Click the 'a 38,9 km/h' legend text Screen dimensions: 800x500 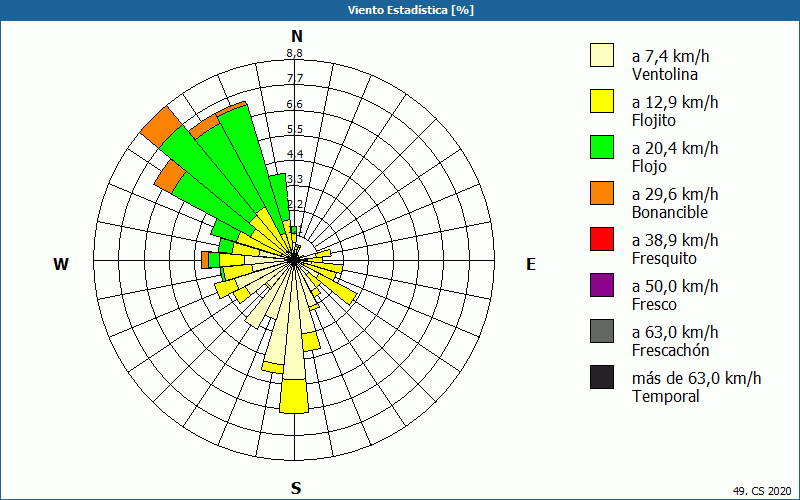tap(674, 240)
